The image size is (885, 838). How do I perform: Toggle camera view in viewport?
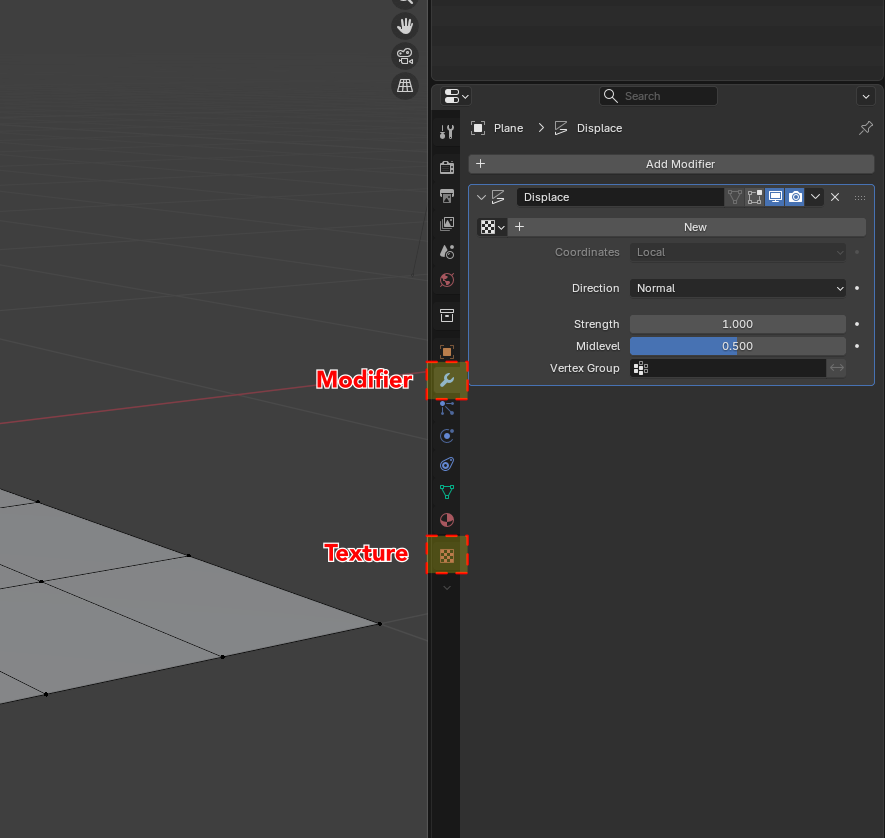pos(405,56)
